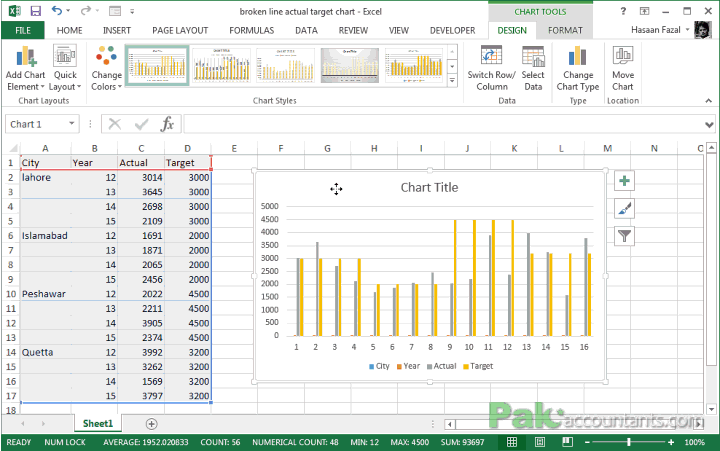This screenshot has width=720, height=451.
Task: Click the Excel application icon
Action: coord(14,11)
